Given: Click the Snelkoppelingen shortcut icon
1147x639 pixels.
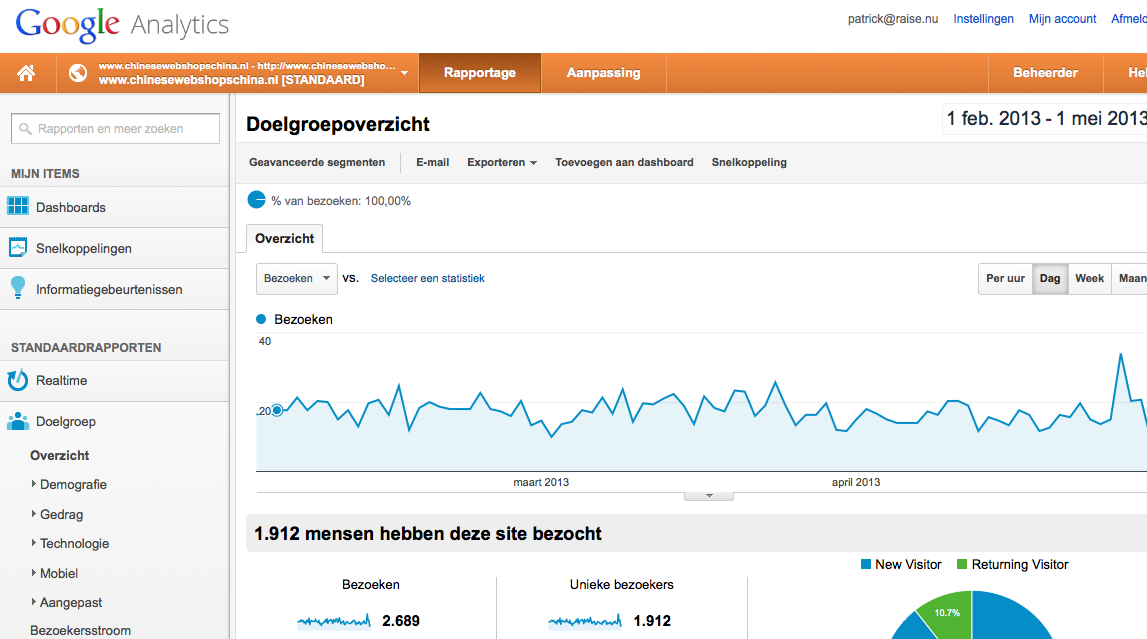Looking at the screenshot, I should pos(18,247).
